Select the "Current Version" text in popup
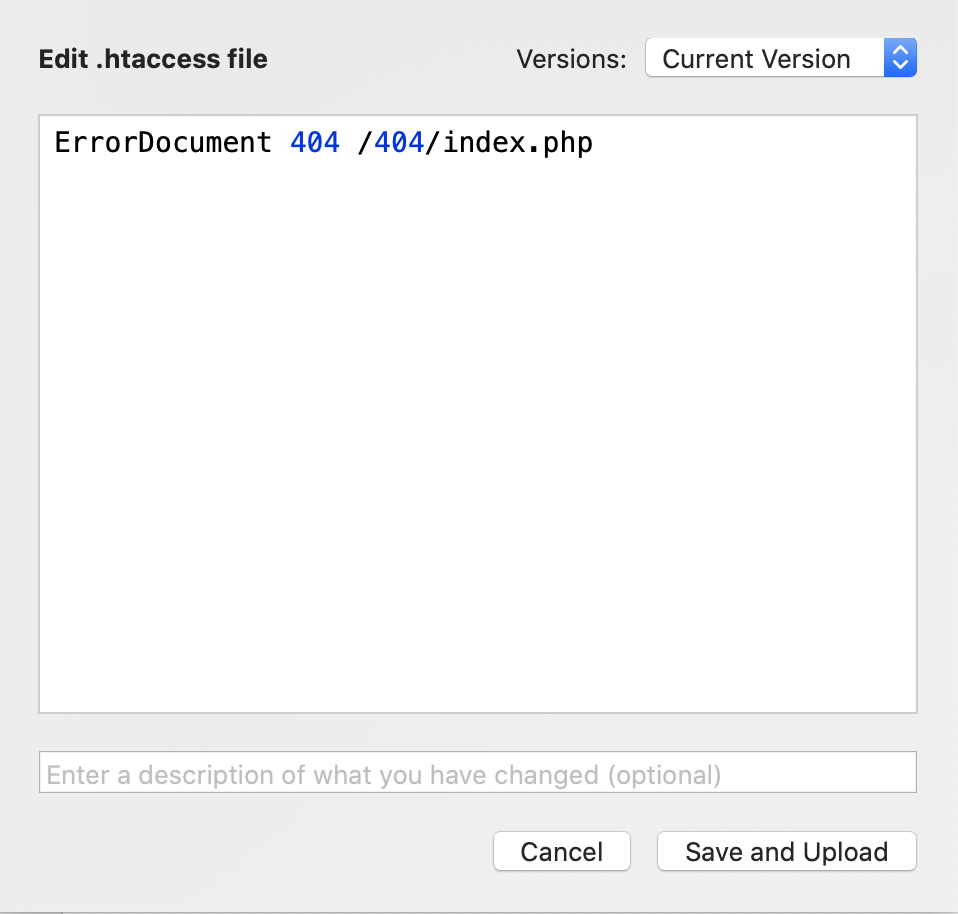The width and height of the screenshot is (958, 914). 756,59
